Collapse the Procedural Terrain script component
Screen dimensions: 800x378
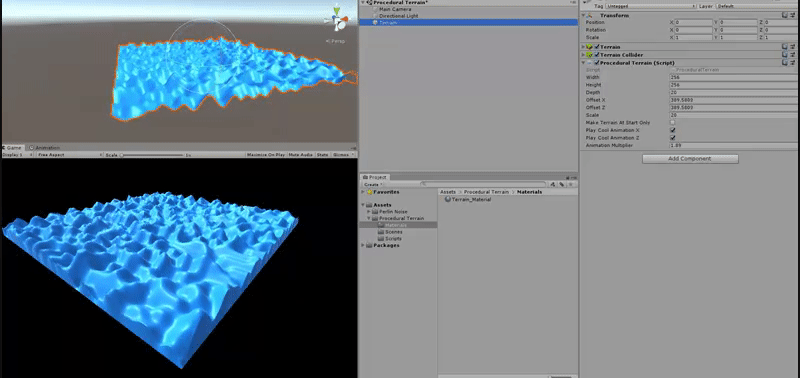pyautogui.click(x=583, y=63)
